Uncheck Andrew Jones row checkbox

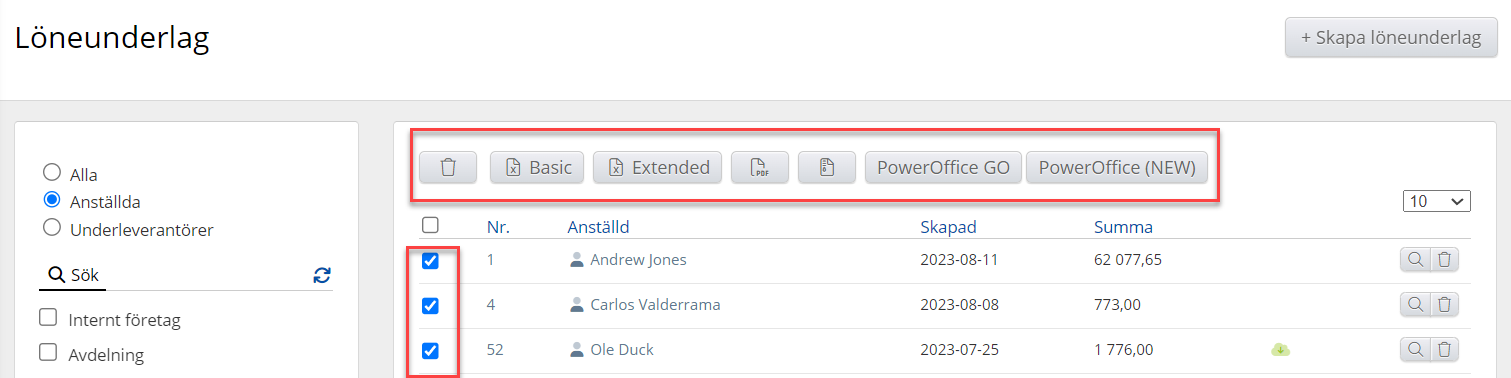(x=430, y=260)
